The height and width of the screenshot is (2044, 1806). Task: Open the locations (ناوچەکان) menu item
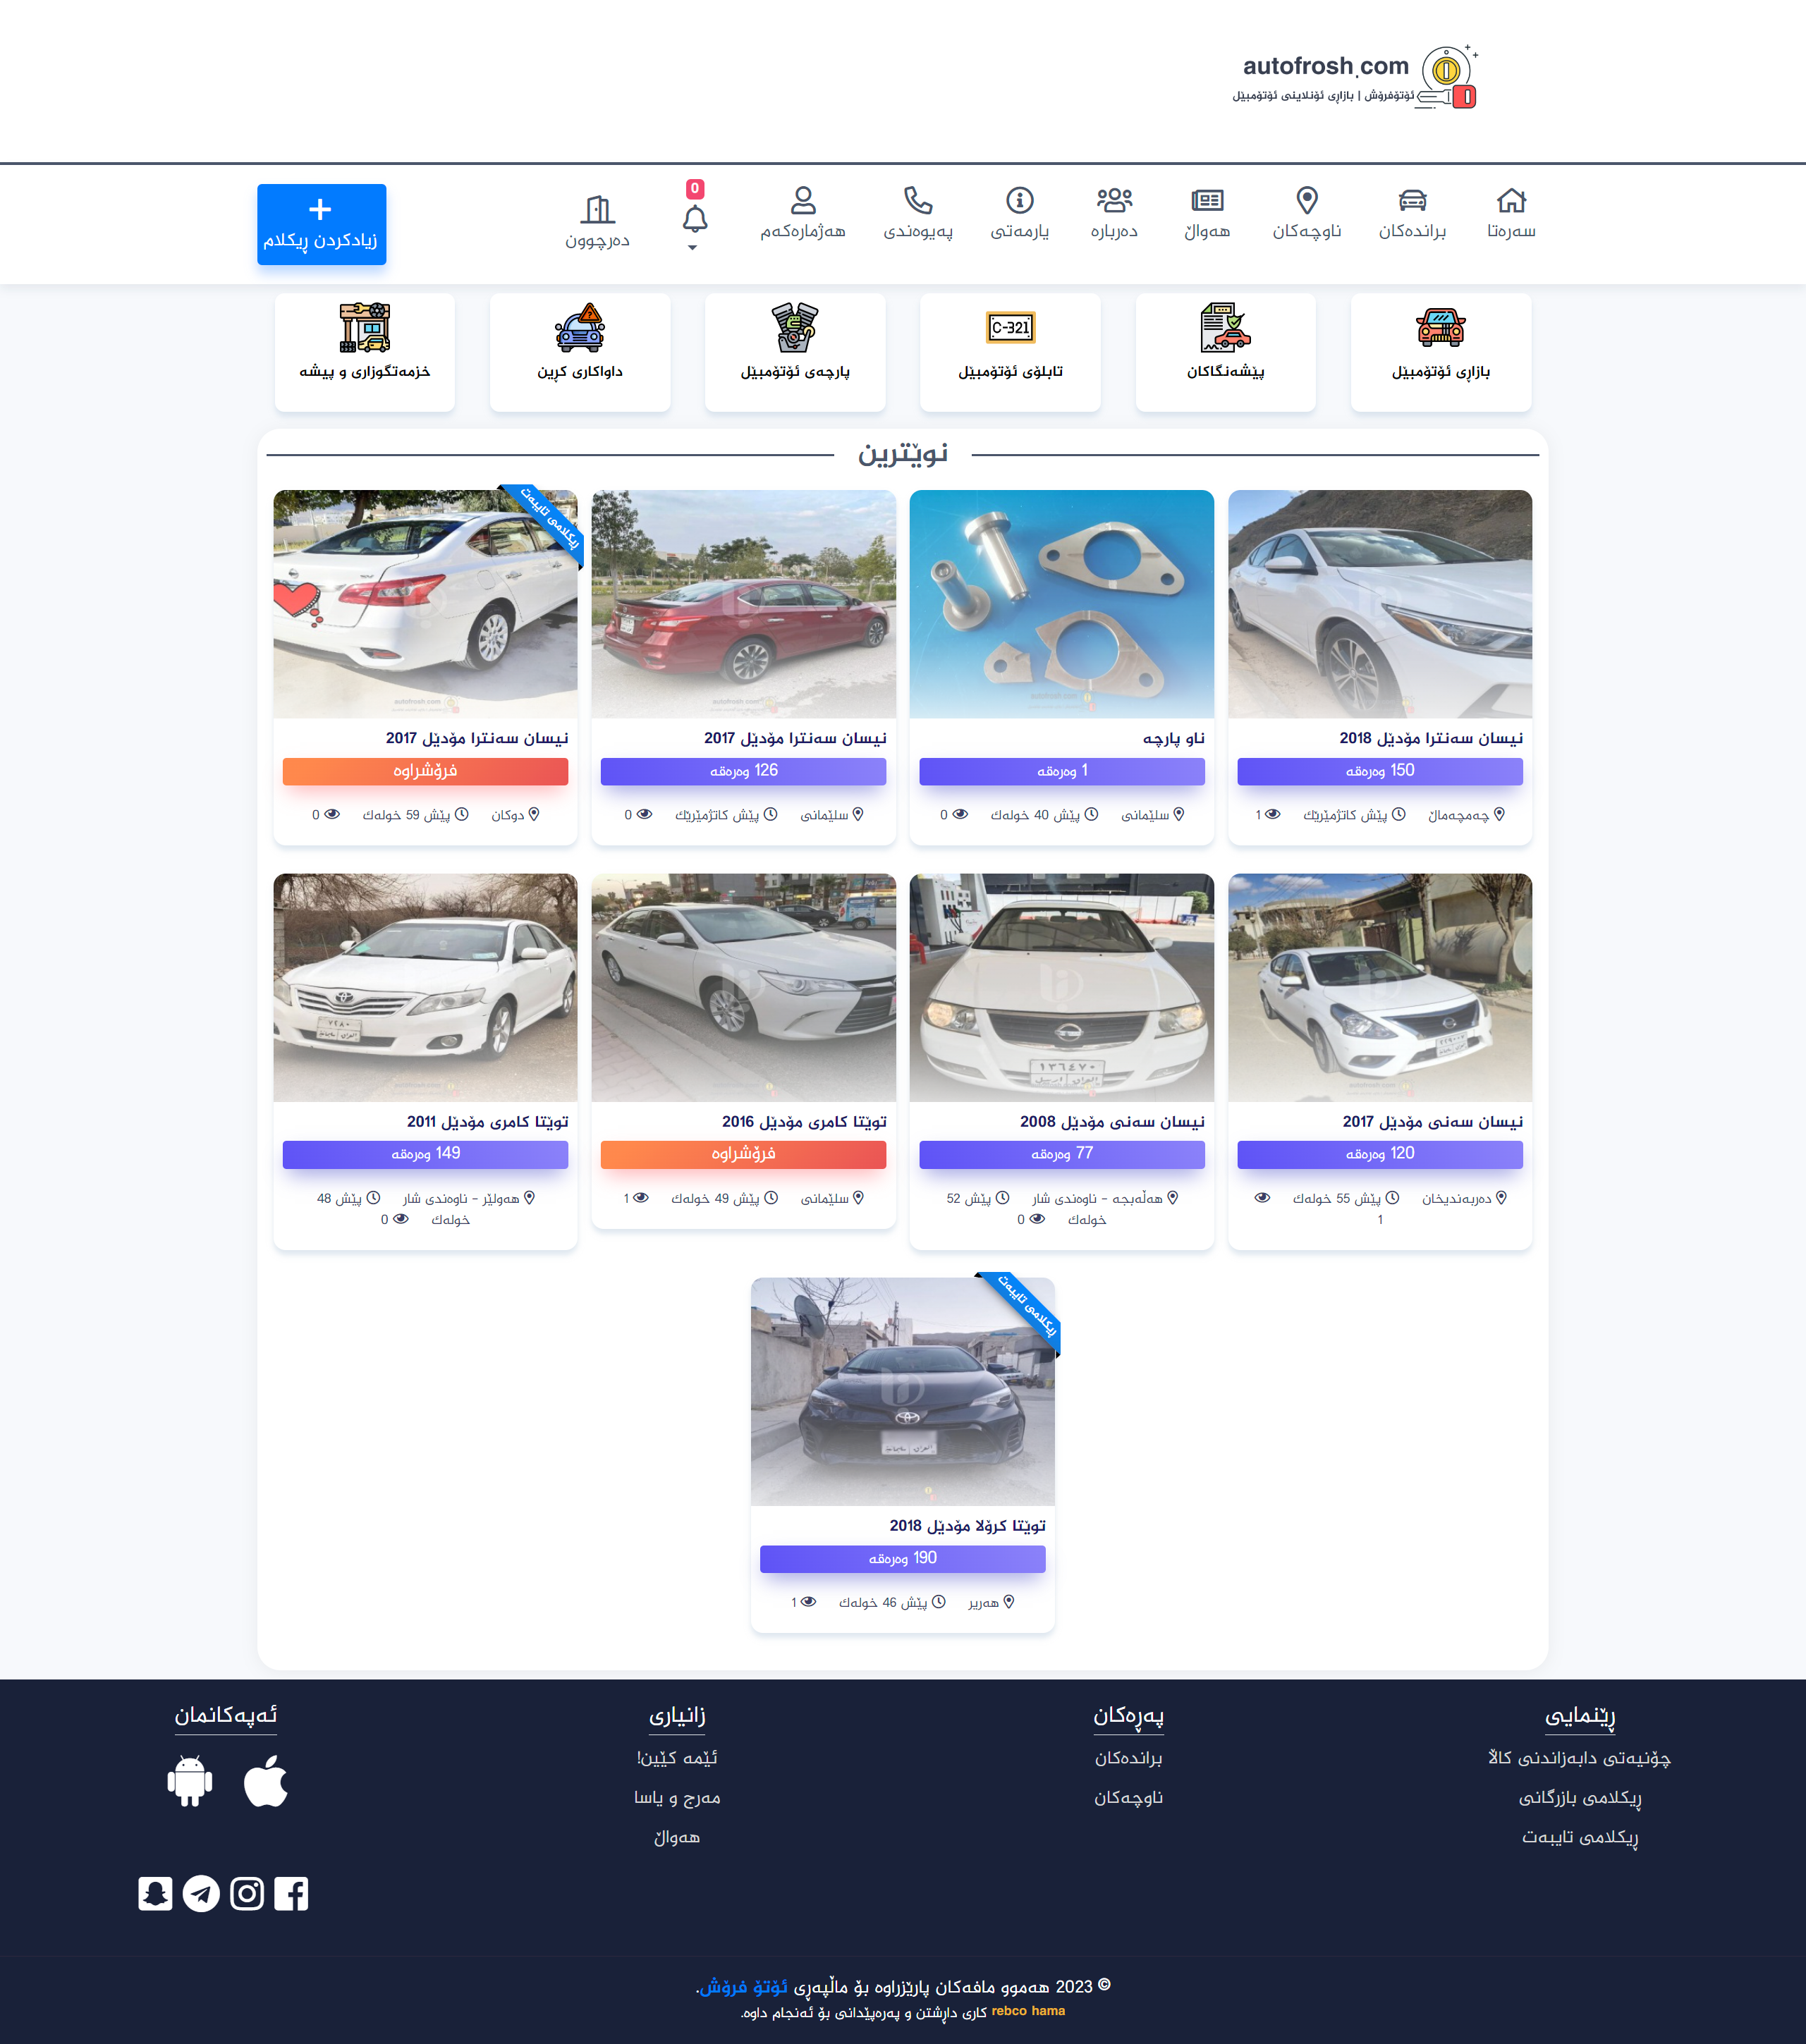pyautogui.click(x=1306, y=214)
